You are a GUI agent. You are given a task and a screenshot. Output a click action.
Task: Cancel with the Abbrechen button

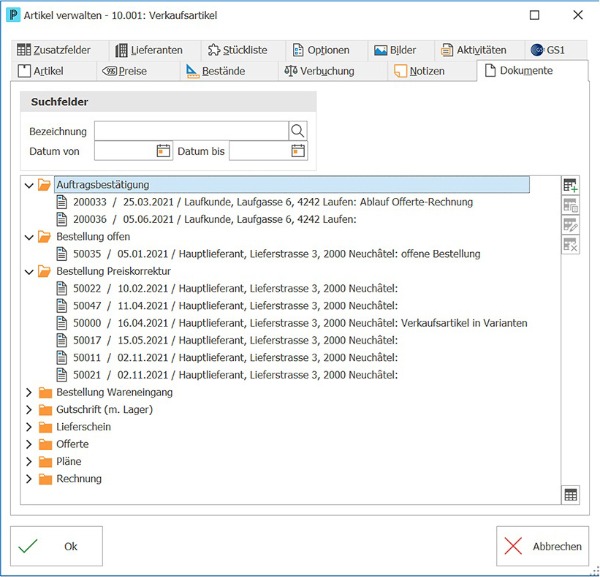coord(542,546)
